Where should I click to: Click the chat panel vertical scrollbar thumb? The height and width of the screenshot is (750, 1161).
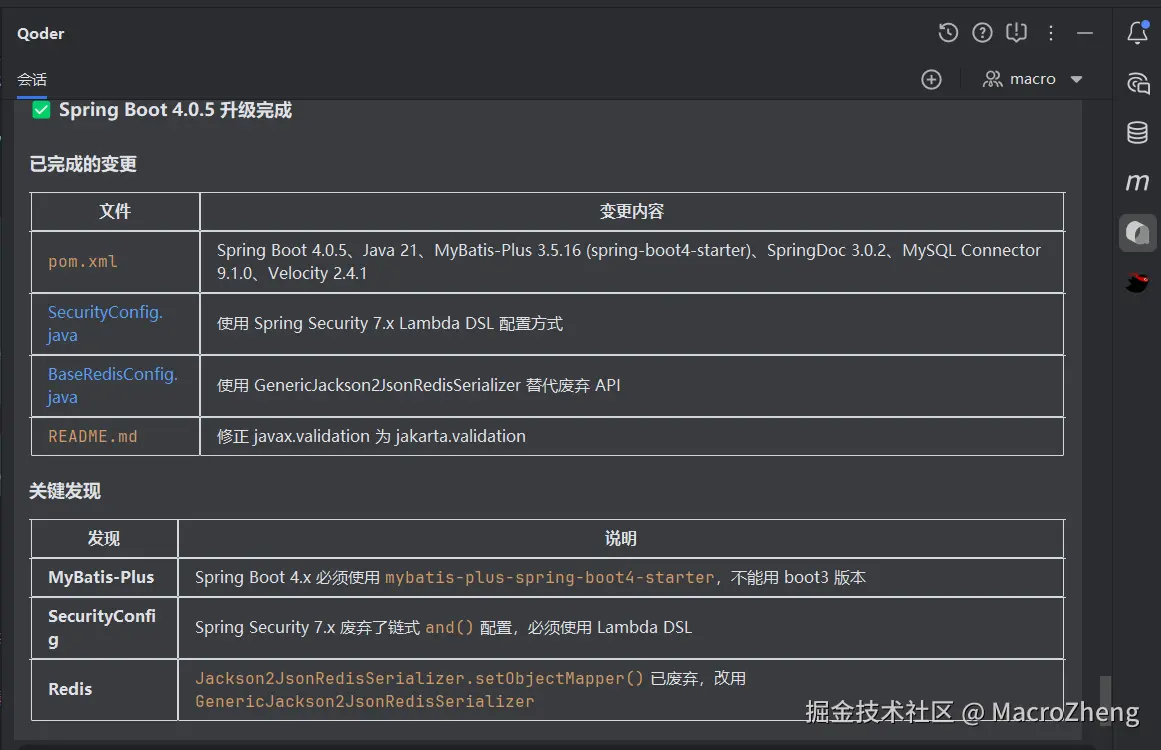pyautogui.click(x=1105, y=701)
